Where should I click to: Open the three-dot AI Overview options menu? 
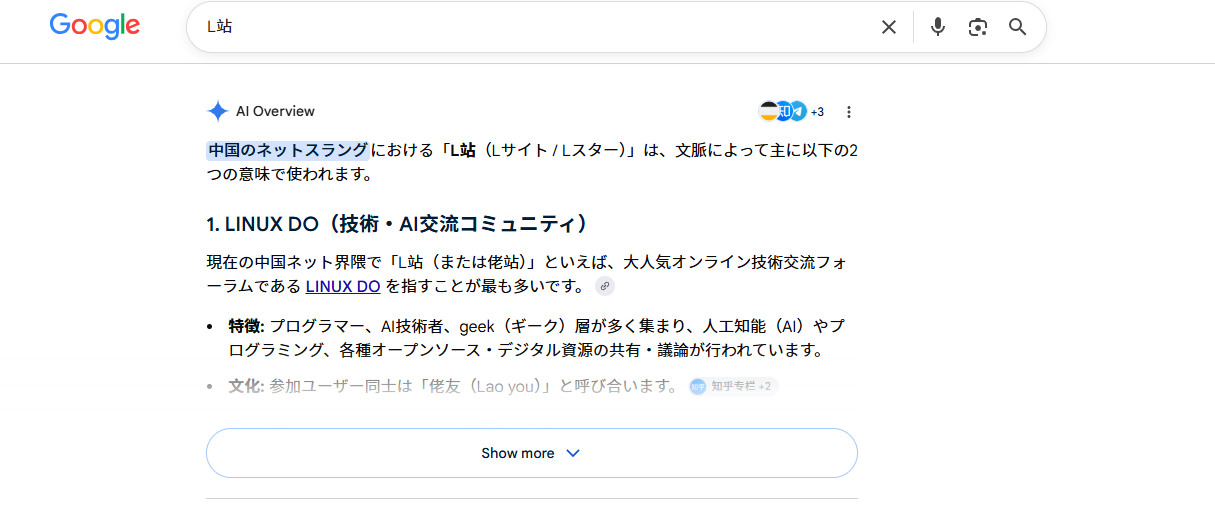[x=849, y=112]
